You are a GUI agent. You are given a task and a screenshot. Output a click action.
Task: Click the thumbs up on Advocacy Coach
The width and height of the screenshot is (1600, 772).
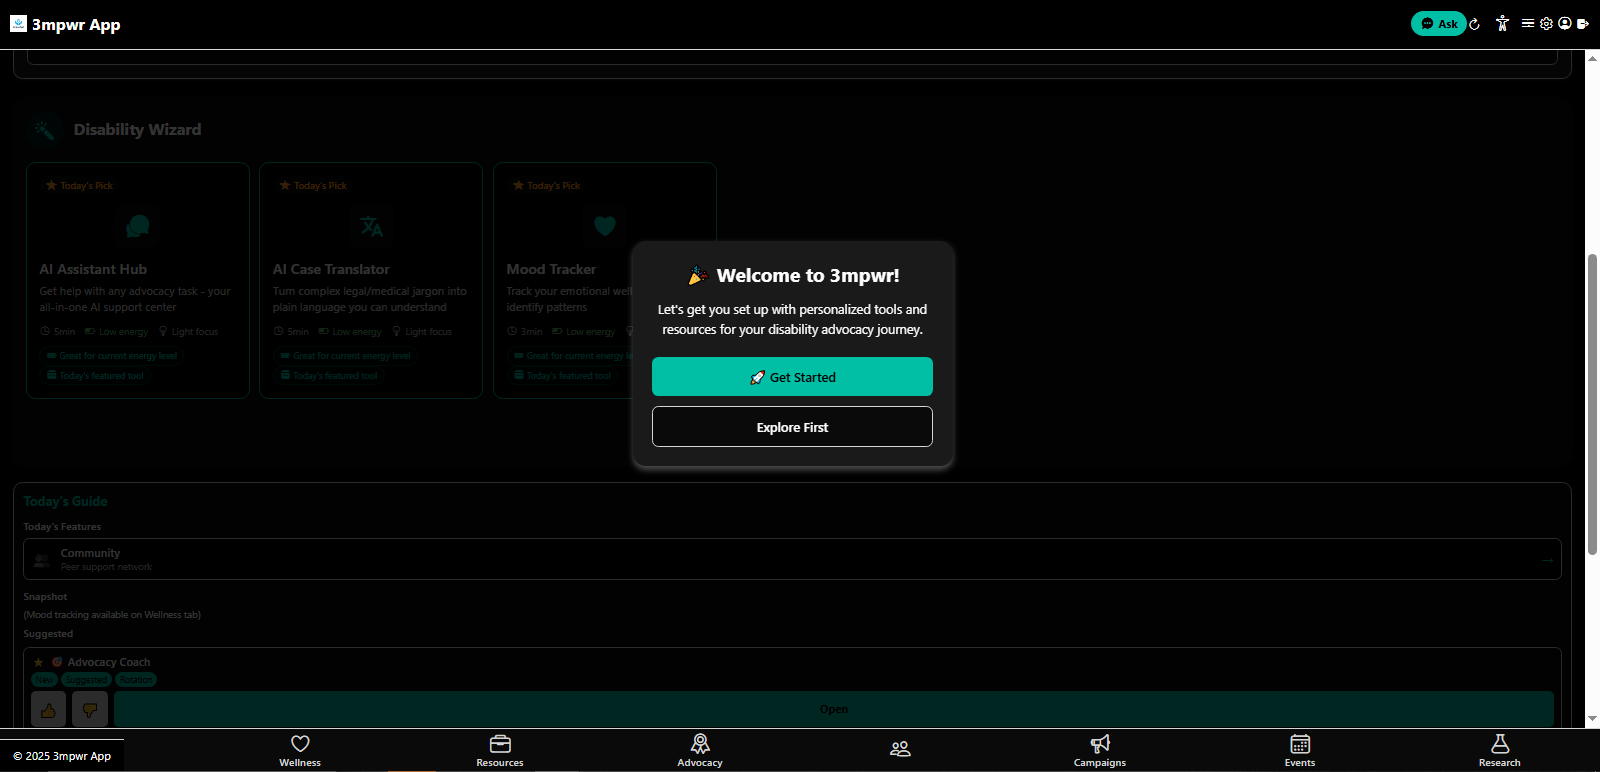tap(48, 710)
